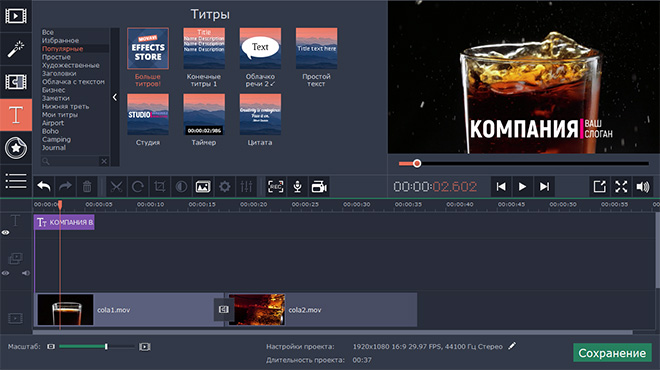This screenshot has height=370, width=660.
Task: Click the green Сохранение button
Action: pyautogui.click(x=612, y=353)
